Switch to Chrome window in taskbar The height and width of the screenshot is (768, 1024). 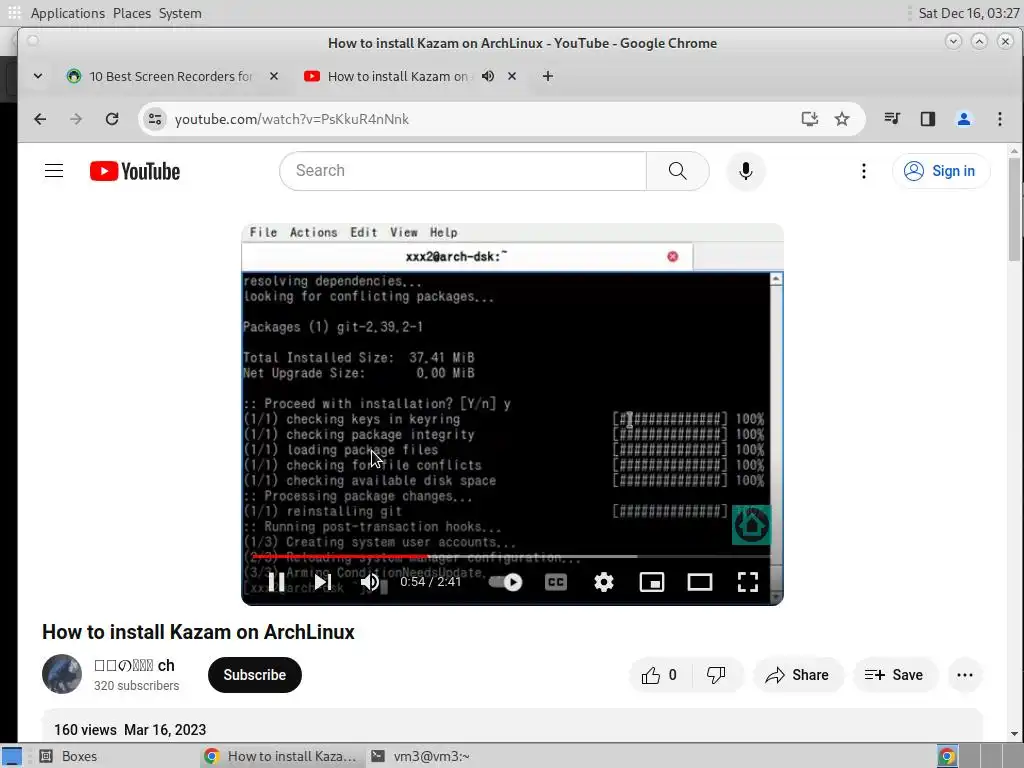click(x=281, y=756)
